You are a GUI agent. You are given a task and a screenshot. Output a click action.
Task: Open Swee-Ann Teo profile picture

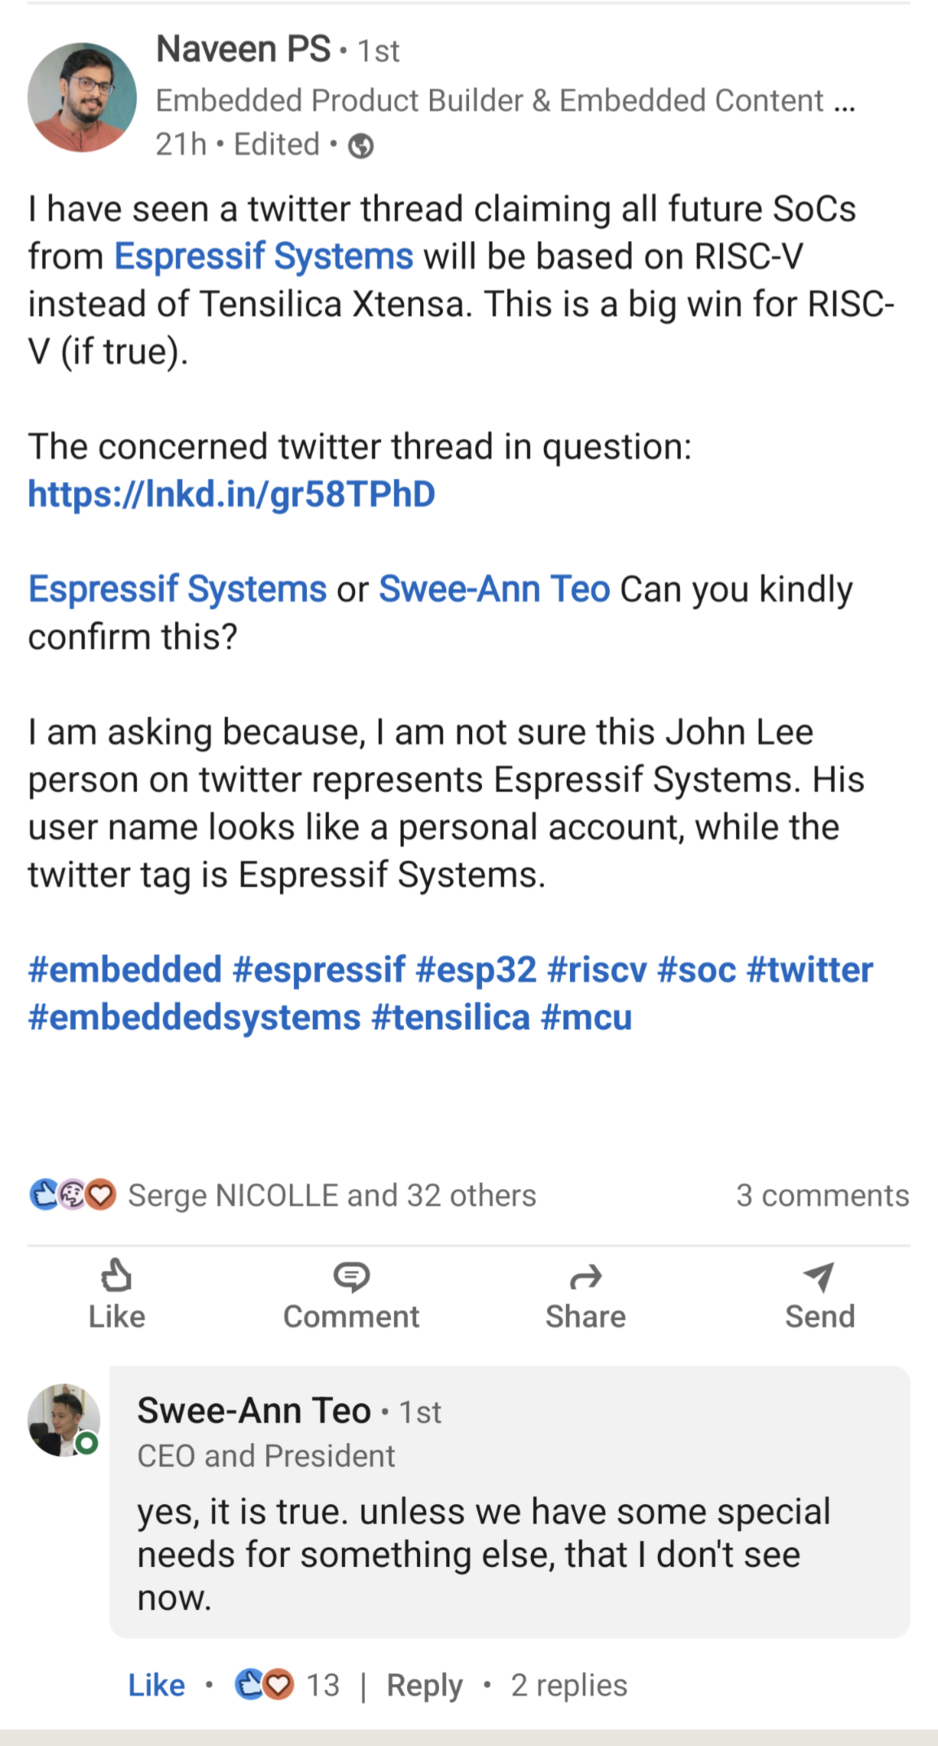(64, 1420)
